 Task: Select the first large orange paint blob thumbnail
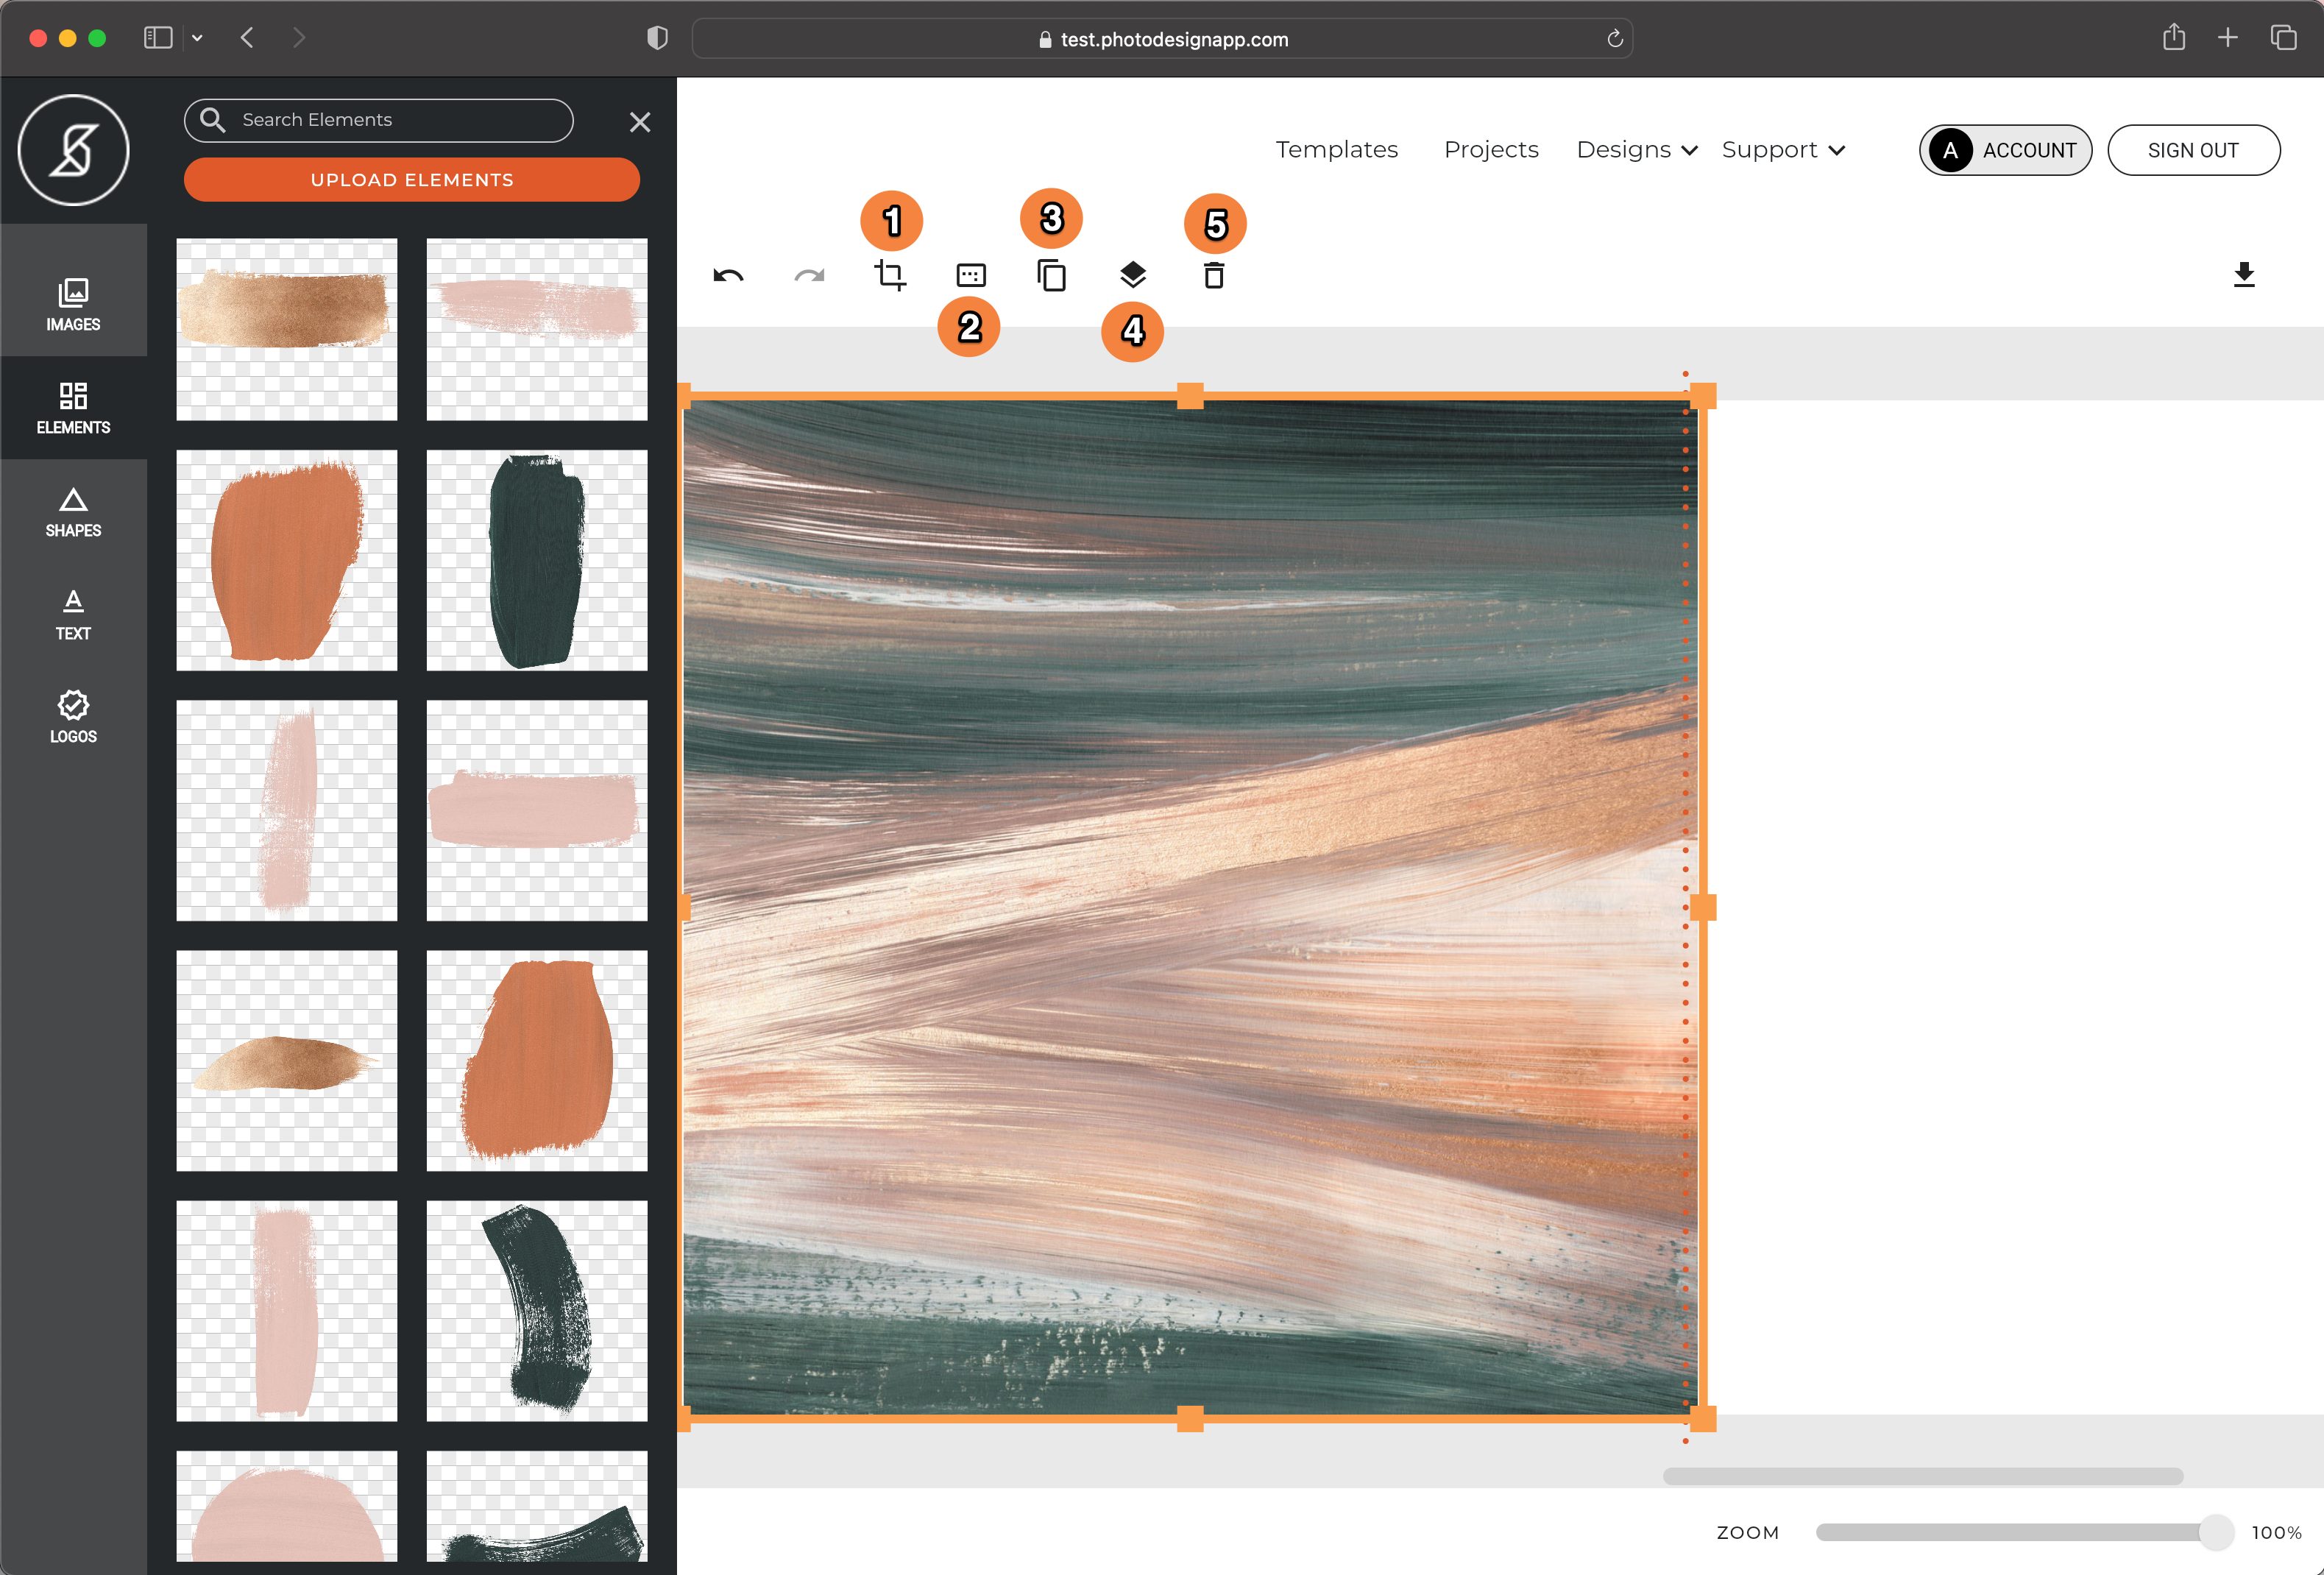[x=287, y=560]
